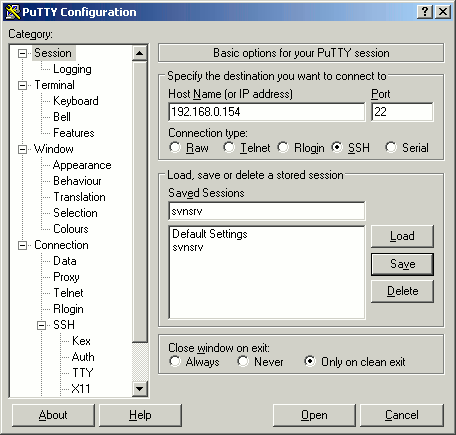Viewport: 456px width, 435px height.
Task: Open the X11 category
Action: click(x=81, y=389)
